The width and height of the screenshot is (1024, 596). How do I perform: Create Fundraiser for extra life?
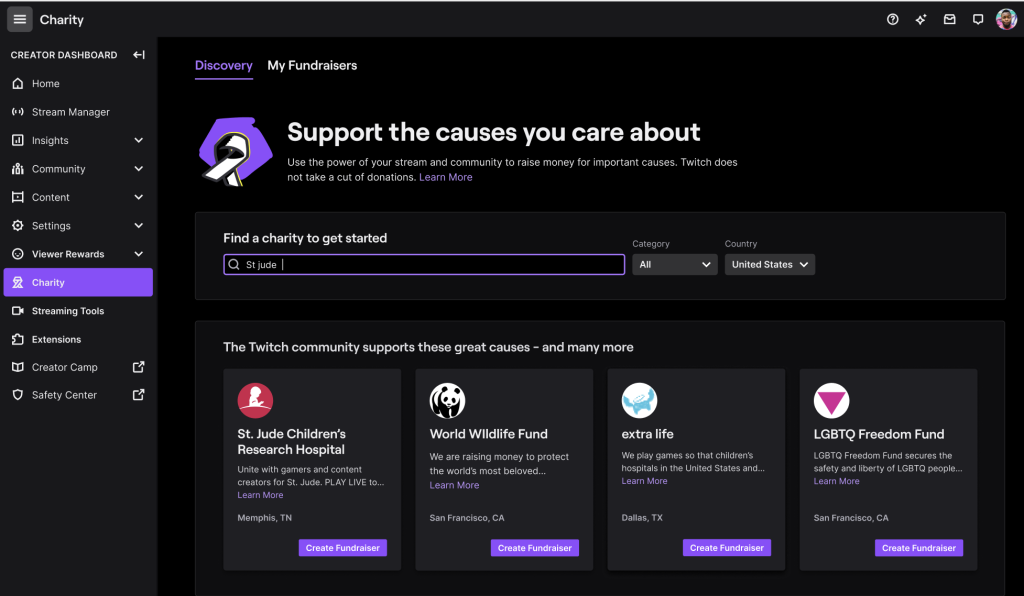pos(727,548)
